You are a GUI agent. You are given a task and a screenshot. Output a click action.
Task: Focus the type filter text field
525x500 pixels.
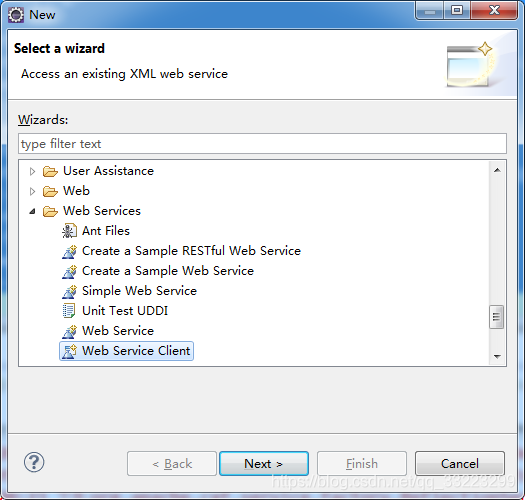click(262, 144)
